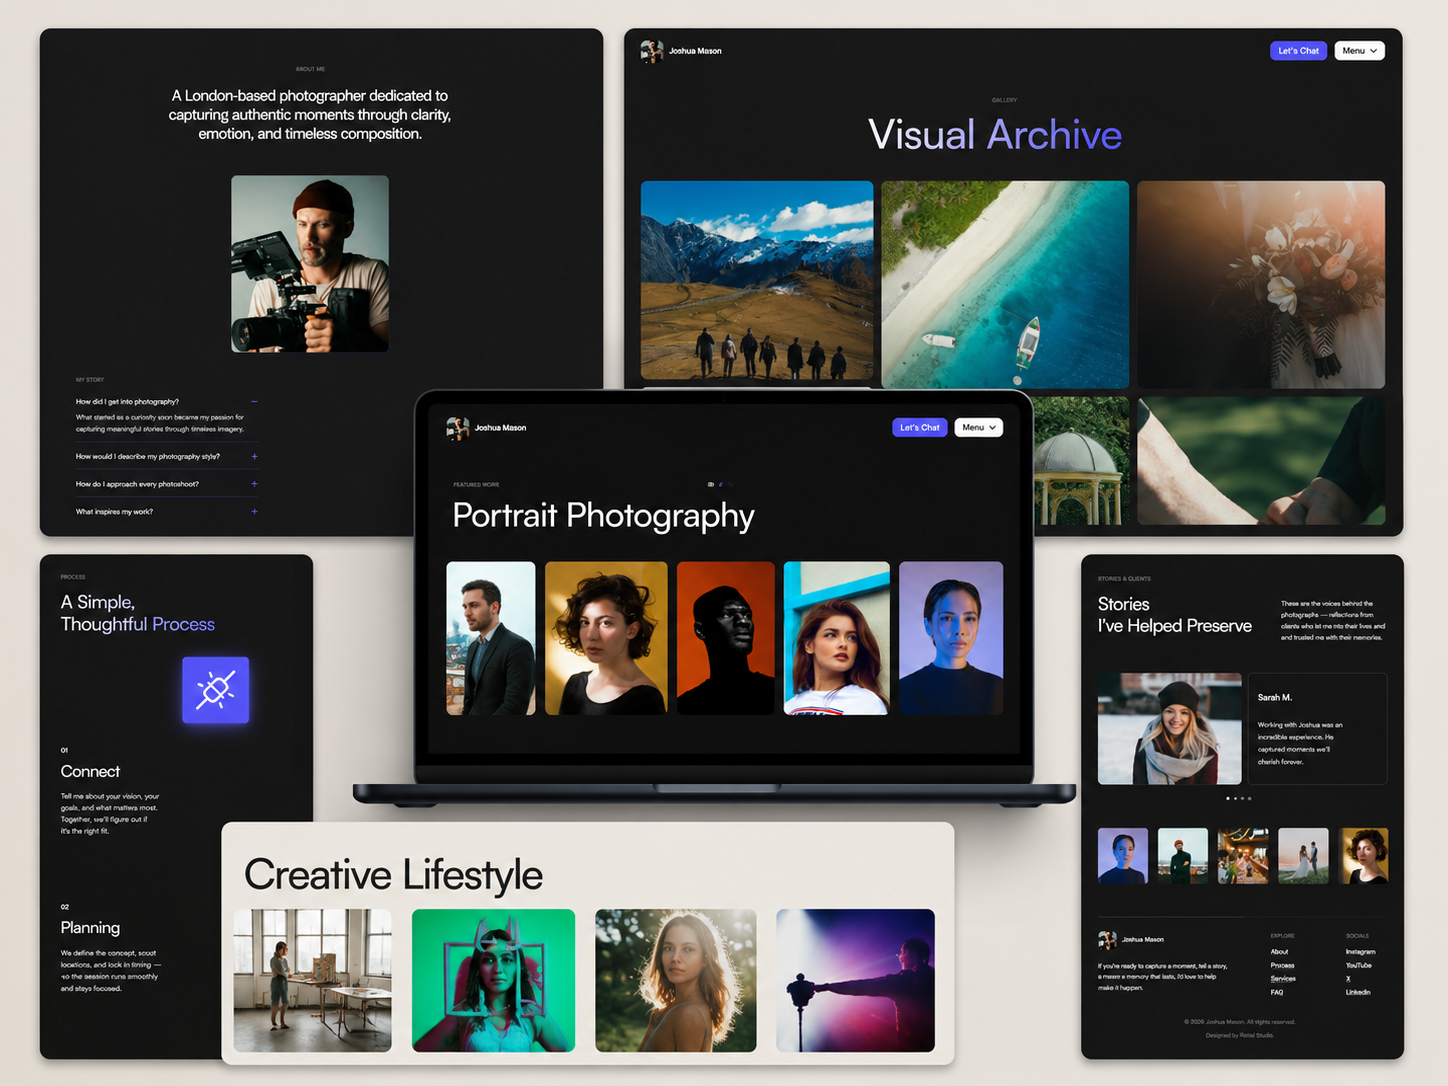Select purple portrait thumbnail in Stories strip
This screenshot has height=1086, width=1448.
(1123, 856)
